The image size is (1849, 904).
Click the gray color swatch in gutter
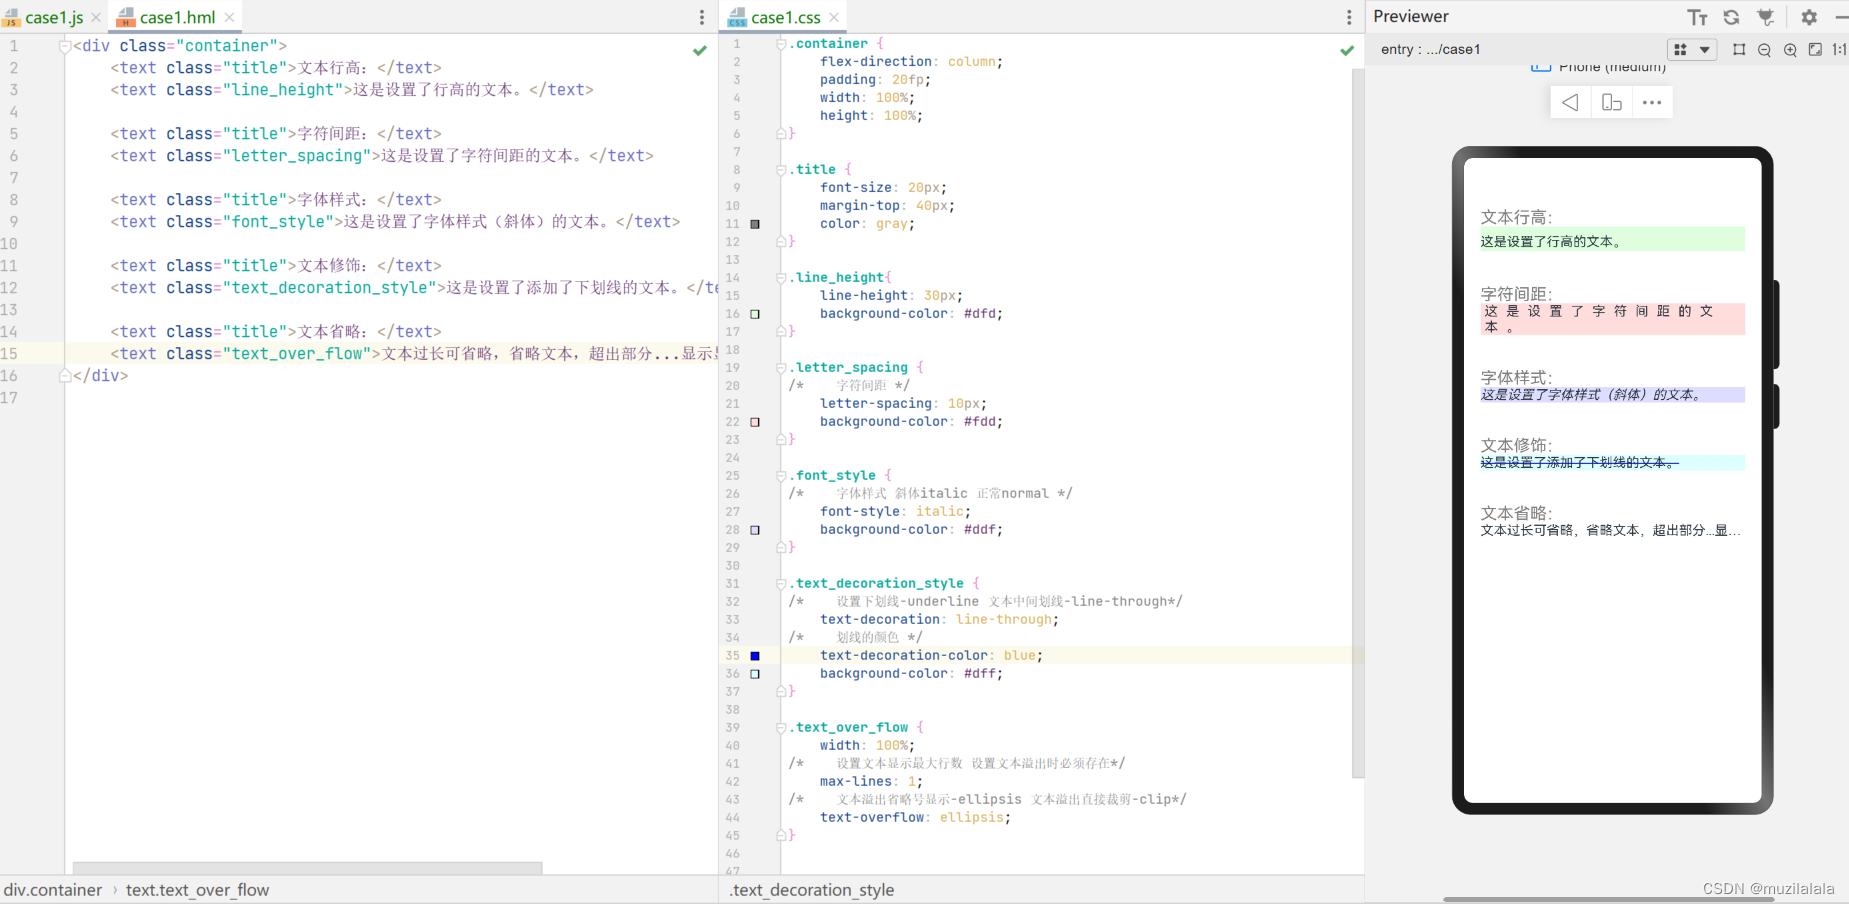click(x=755, y=224)
